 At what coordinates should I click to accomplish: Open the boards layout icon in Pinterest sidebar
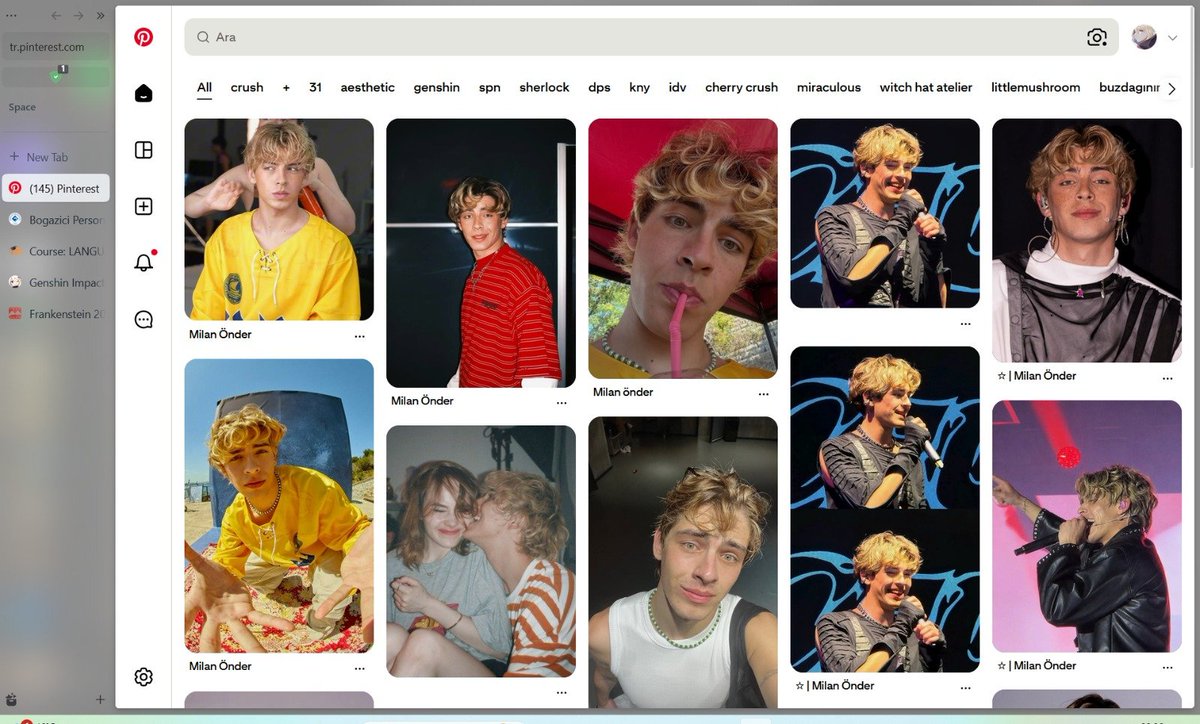(144, 150)
